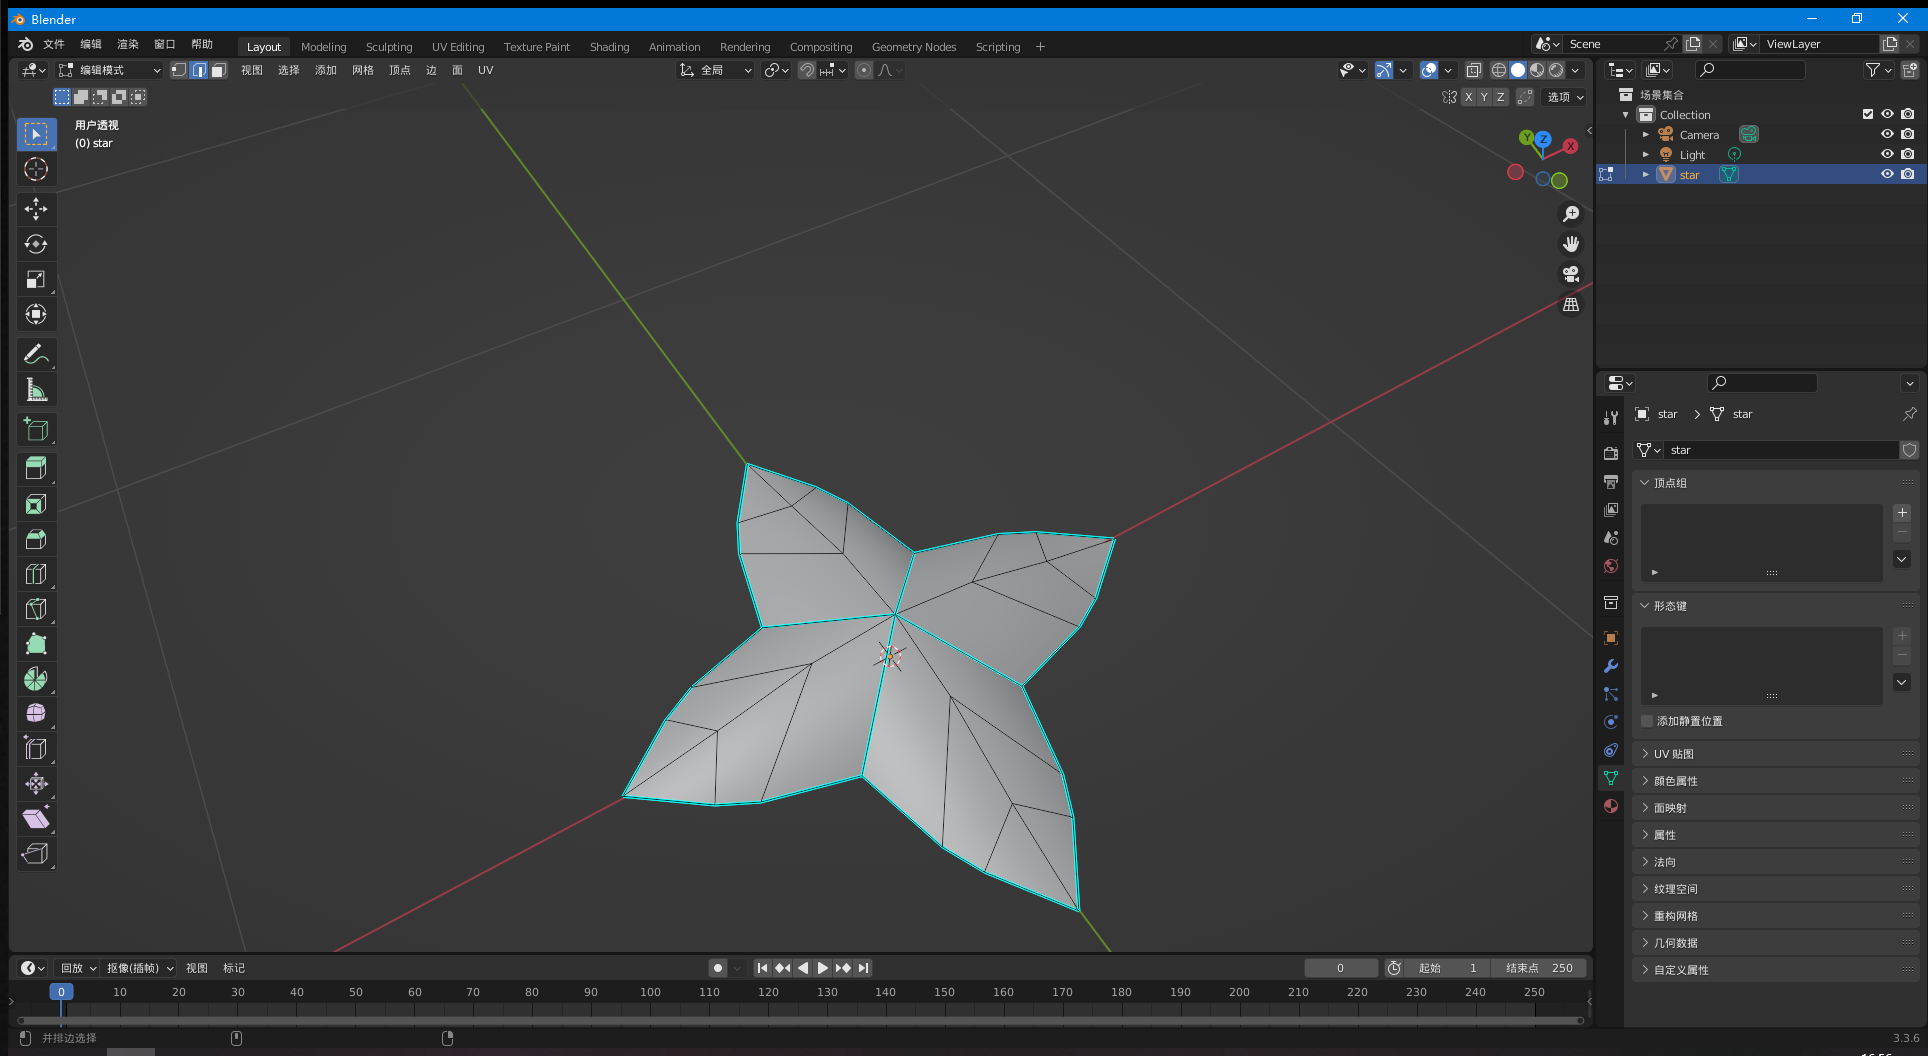Switch to edge select mode
This screenshot has width=1928, height=1056.
point(199,70)
